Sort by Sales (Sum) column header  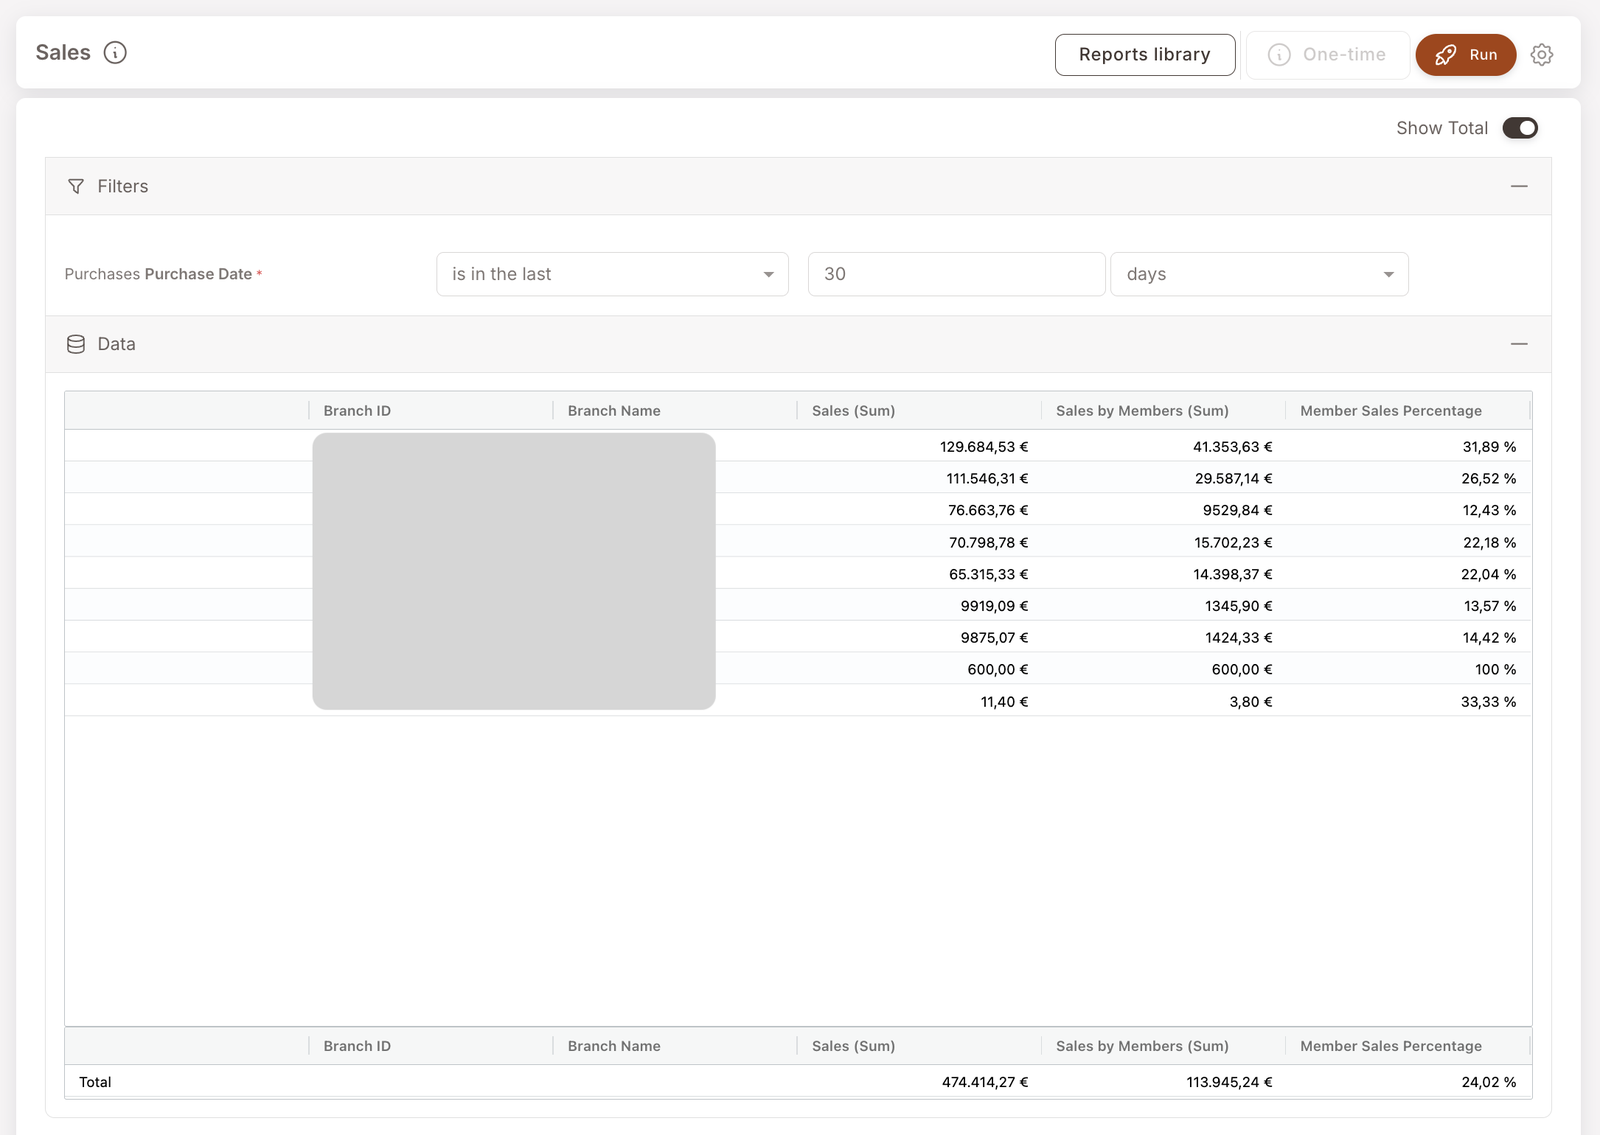[853, 411]
